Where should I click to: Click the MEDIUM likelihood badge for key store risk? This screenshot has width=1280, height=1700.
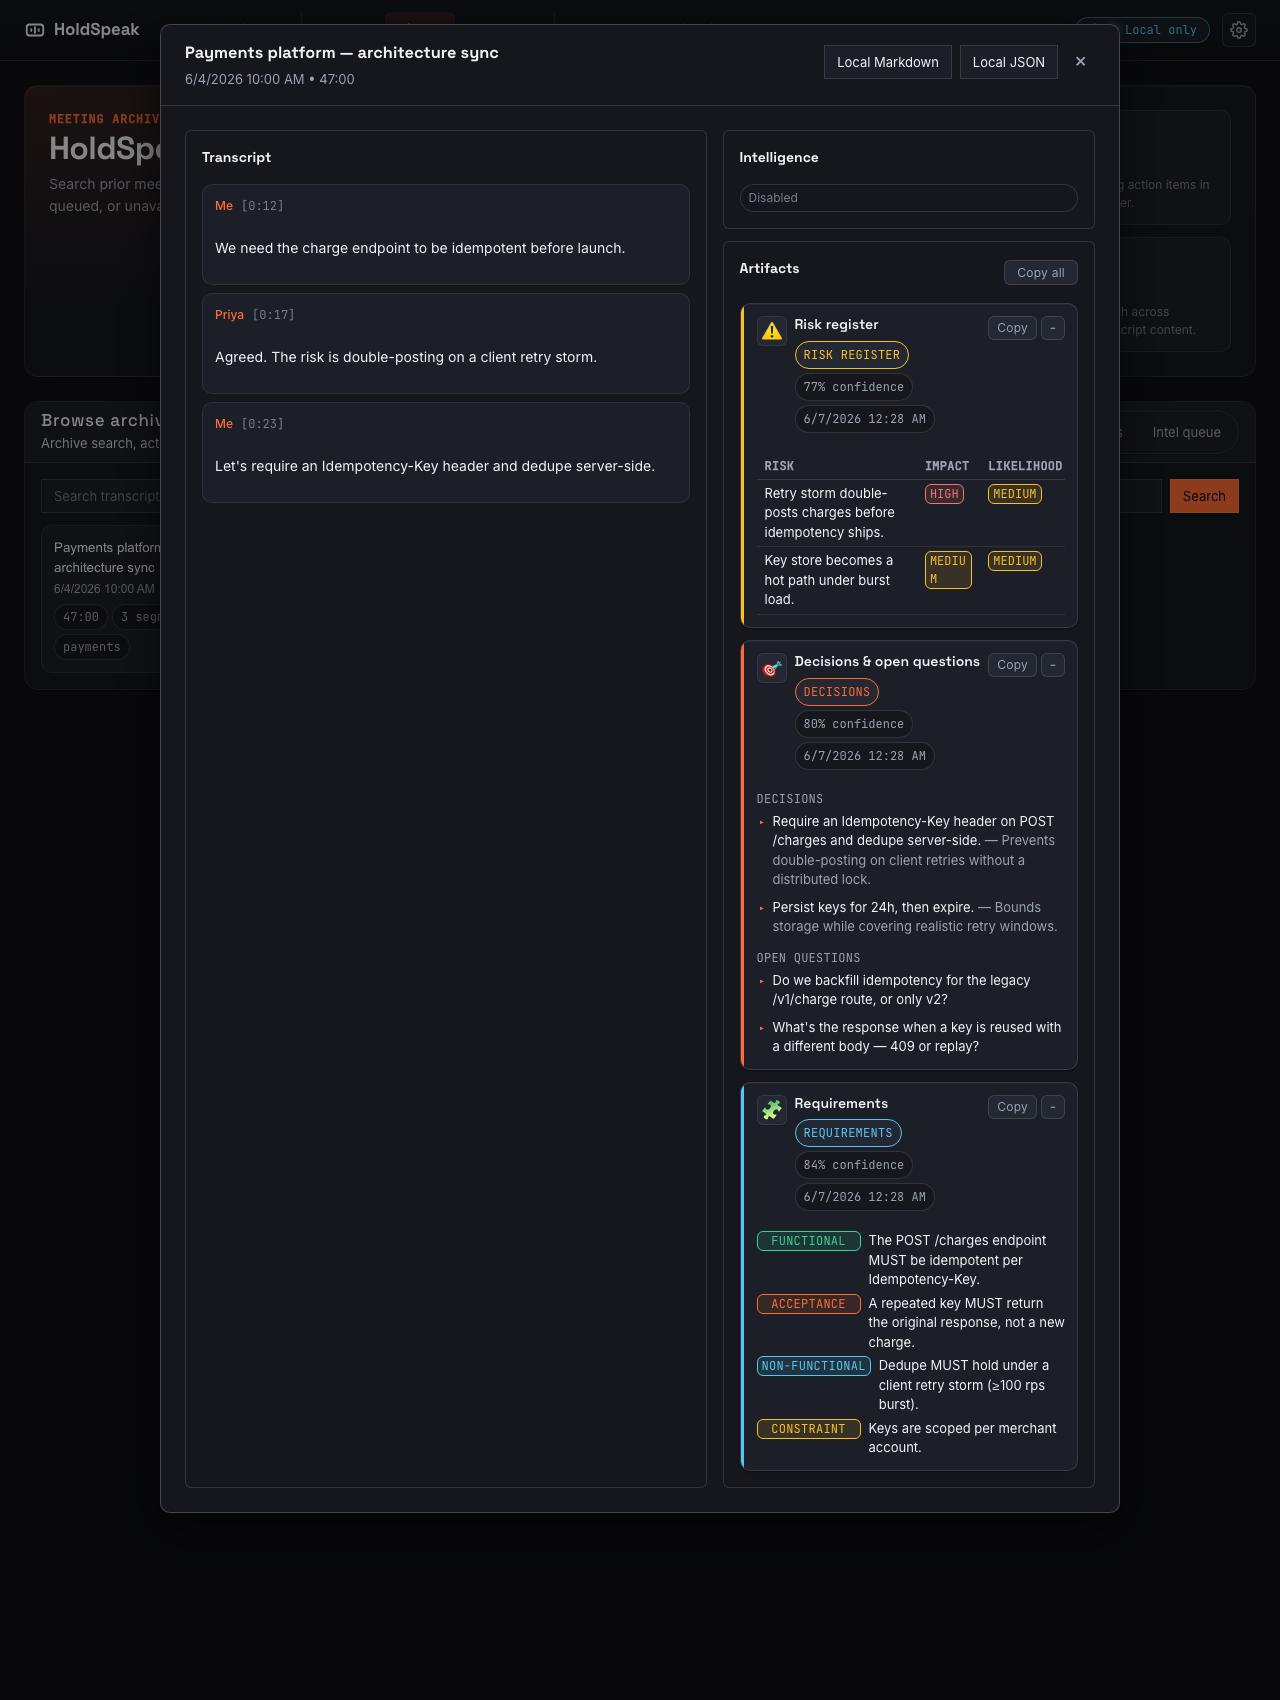[1015, 561]
